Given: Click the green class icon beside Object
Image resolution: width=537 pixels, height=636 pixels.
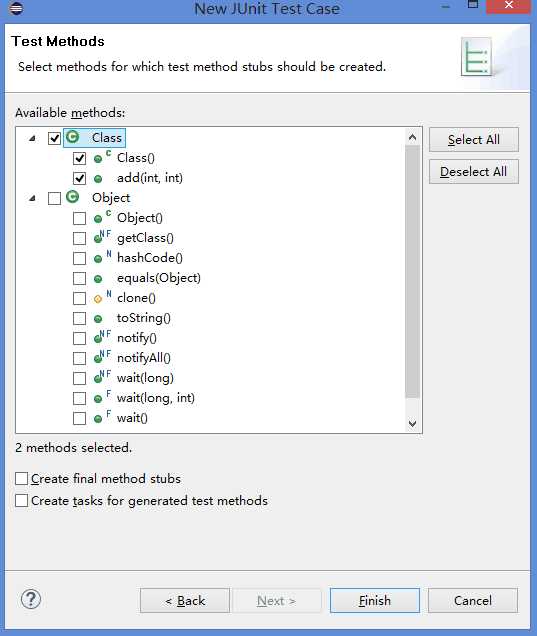Looking at the screenshot, I should click(73, 197).
